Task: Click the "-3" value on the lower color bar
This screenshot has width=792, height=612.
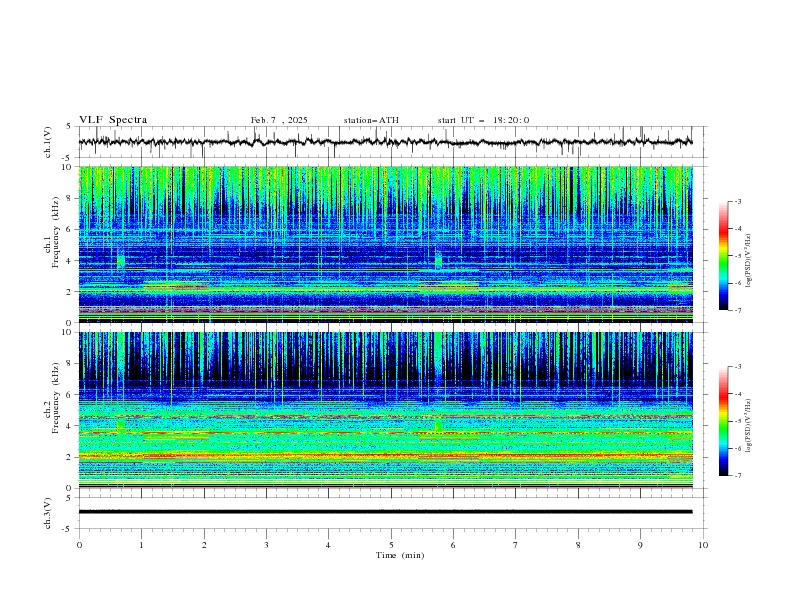Action: click(x=738, y=367)
